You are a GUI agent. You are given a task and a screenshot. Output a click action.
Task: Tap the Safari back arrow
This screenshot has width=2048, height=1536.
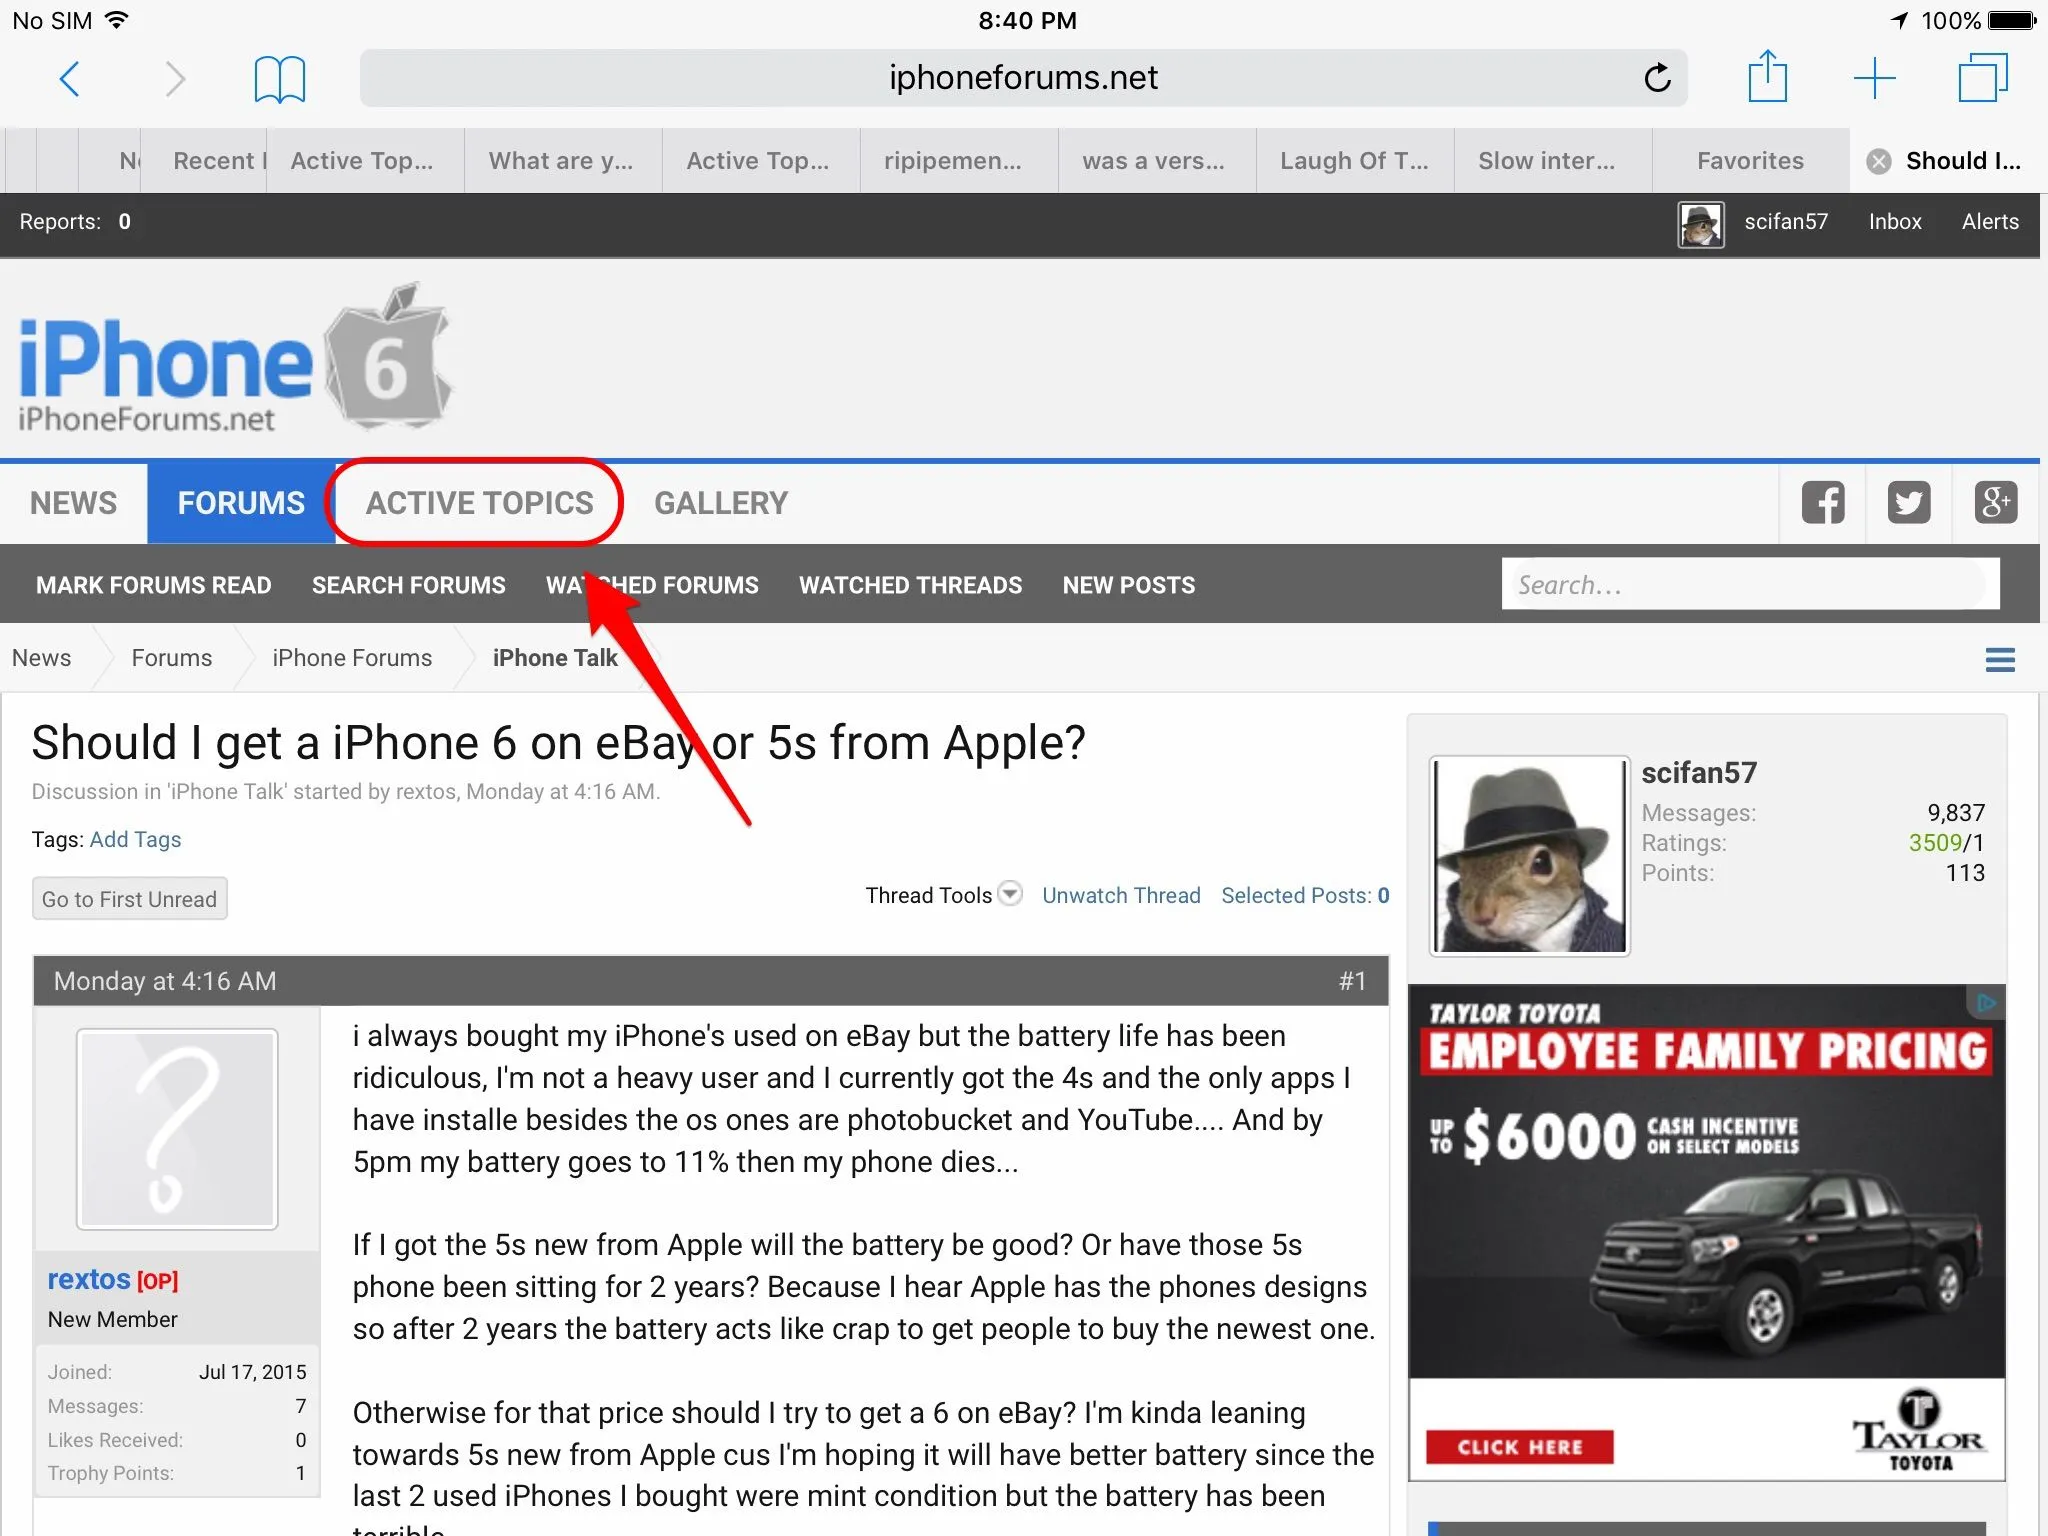click(69, 78)
